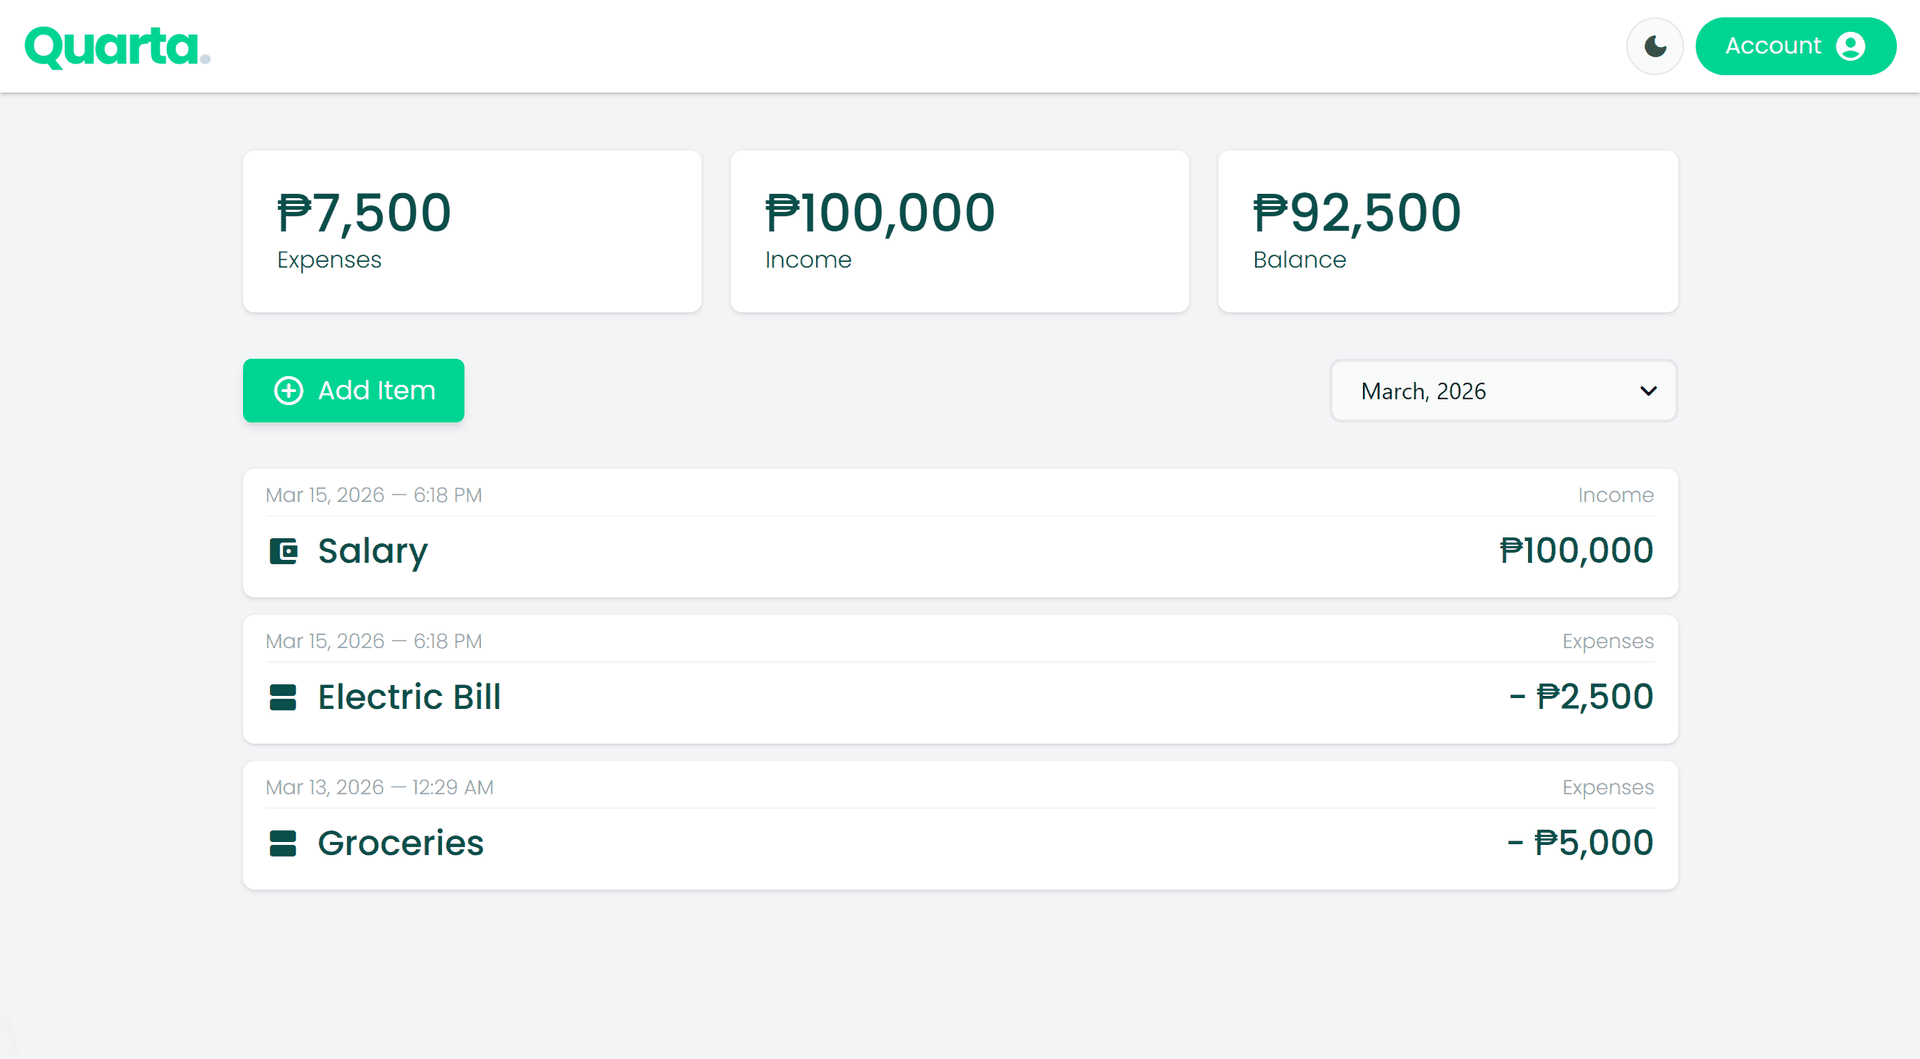The image size is (1920, 1059).
Task: Click the plus circle icon in Add Item
Action: pyautogui.click(x=289, y=390)
